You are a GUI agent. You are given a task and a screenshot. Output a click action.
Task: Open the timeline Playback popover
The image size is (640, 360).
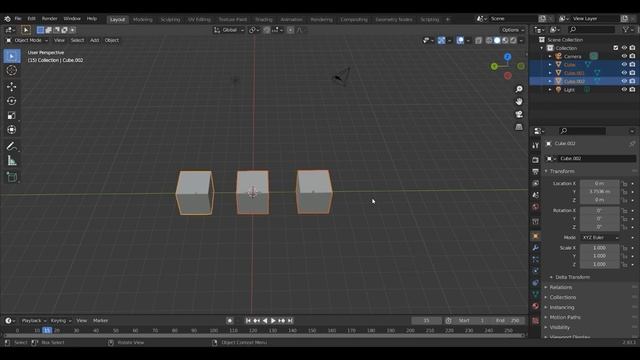33,321
